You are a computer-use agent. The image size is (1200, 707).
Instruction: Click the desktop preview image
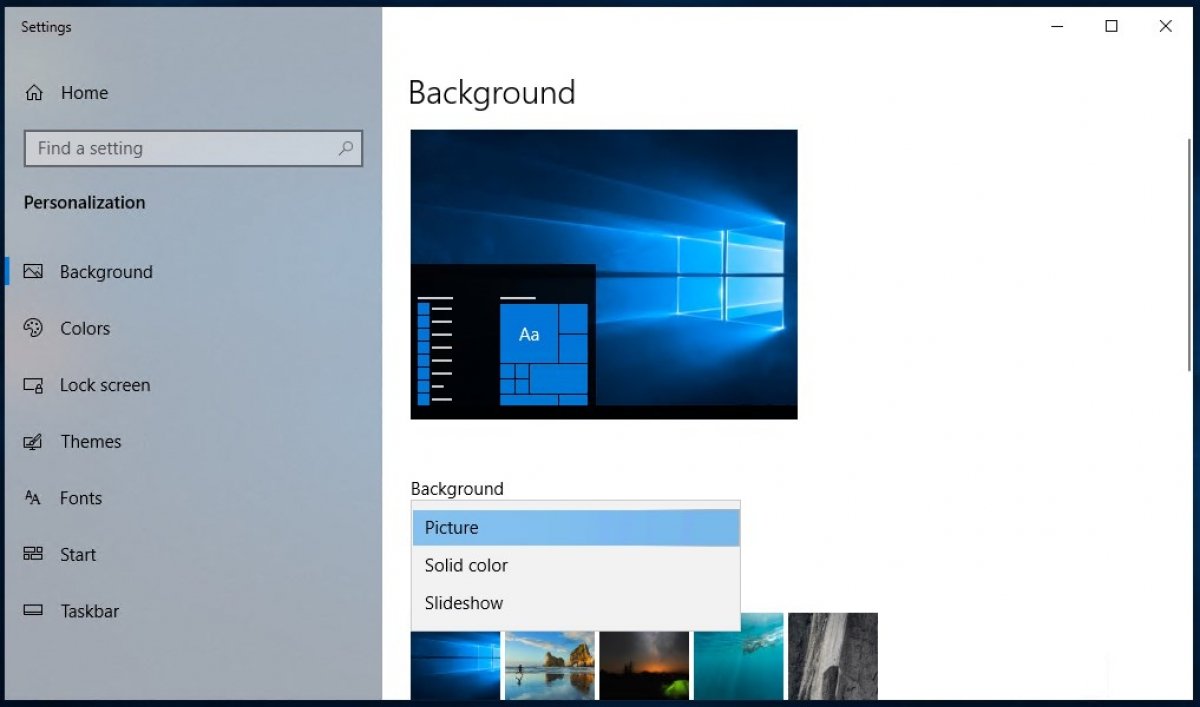point(604,273)
